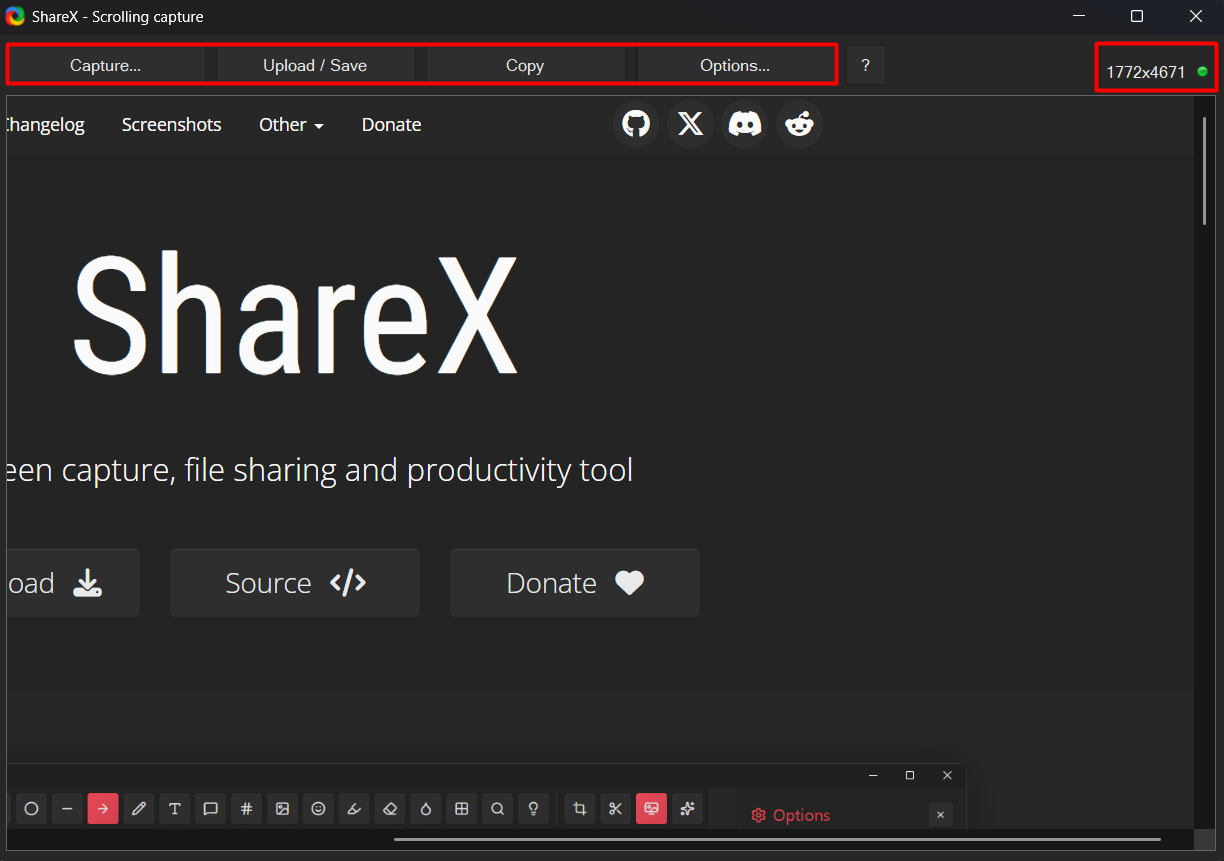Select the spotlight bulb tool

coord(534,809)
